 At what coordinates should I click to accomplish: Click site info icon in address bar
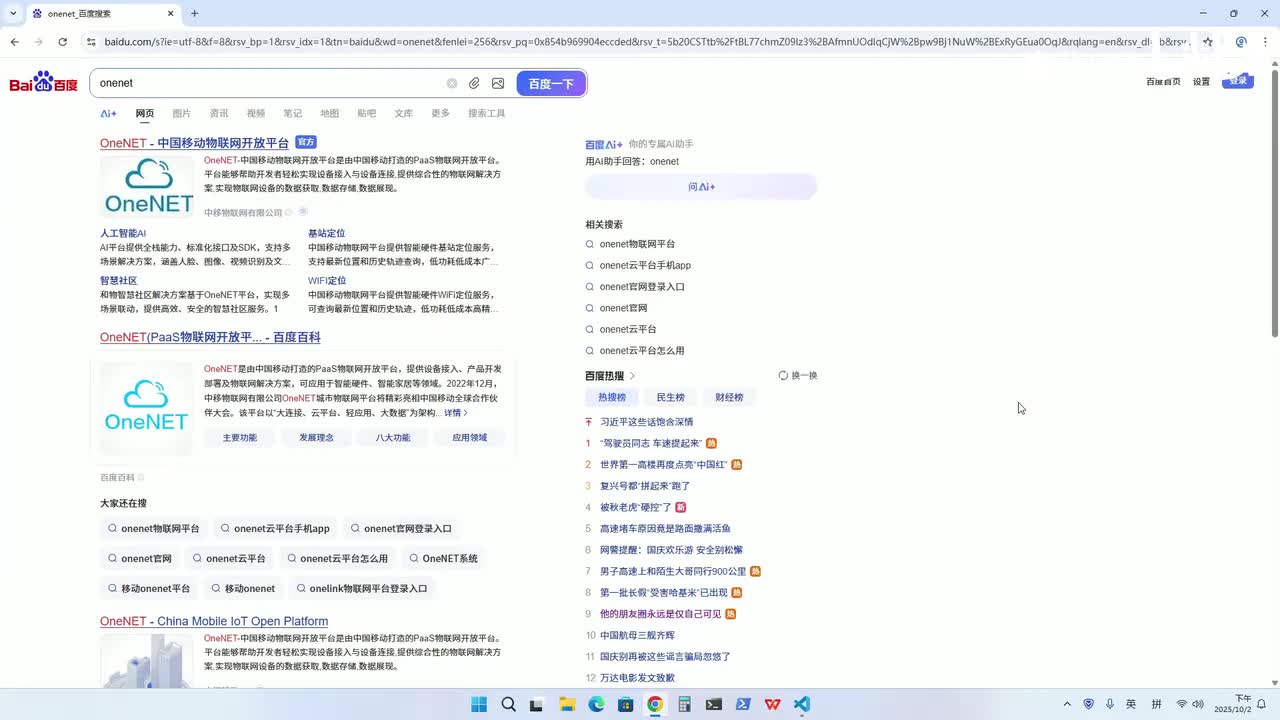(91, 42)
